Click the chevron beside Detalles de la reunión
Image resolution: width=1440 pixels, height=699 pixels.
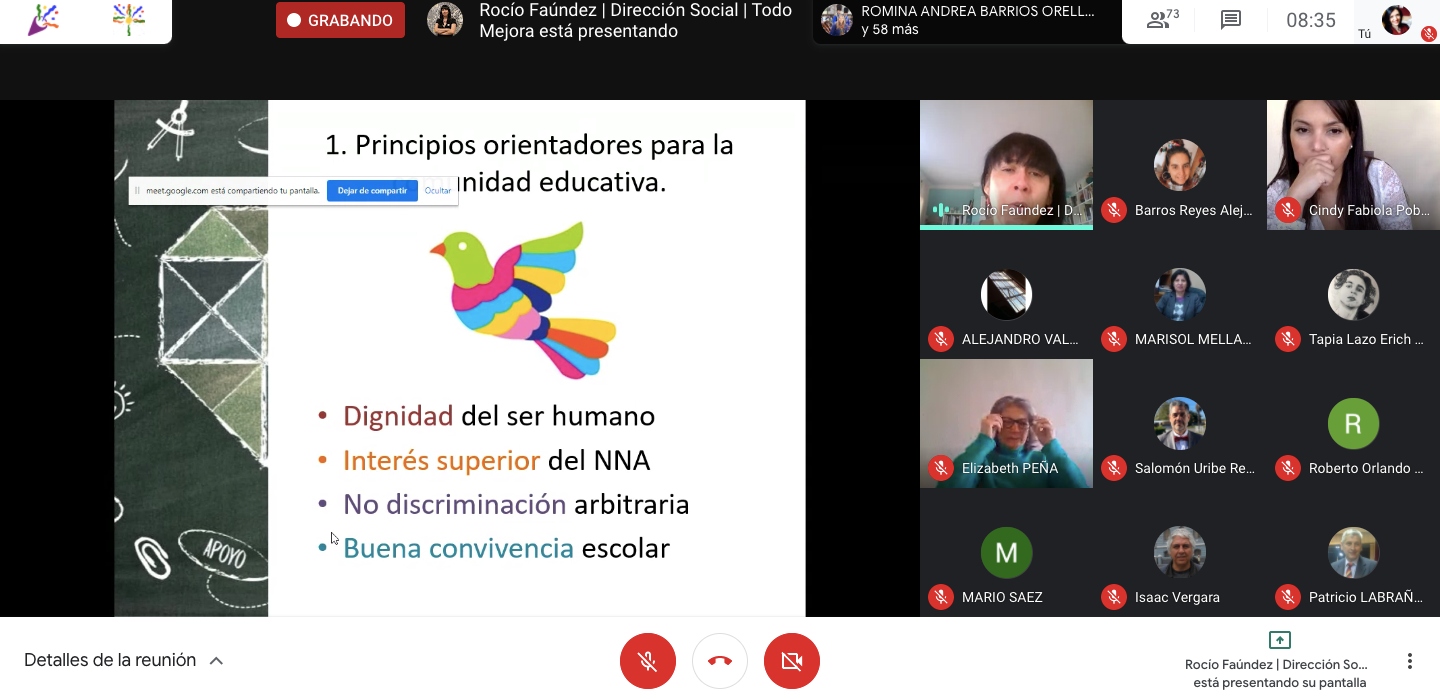click(216, 661)
